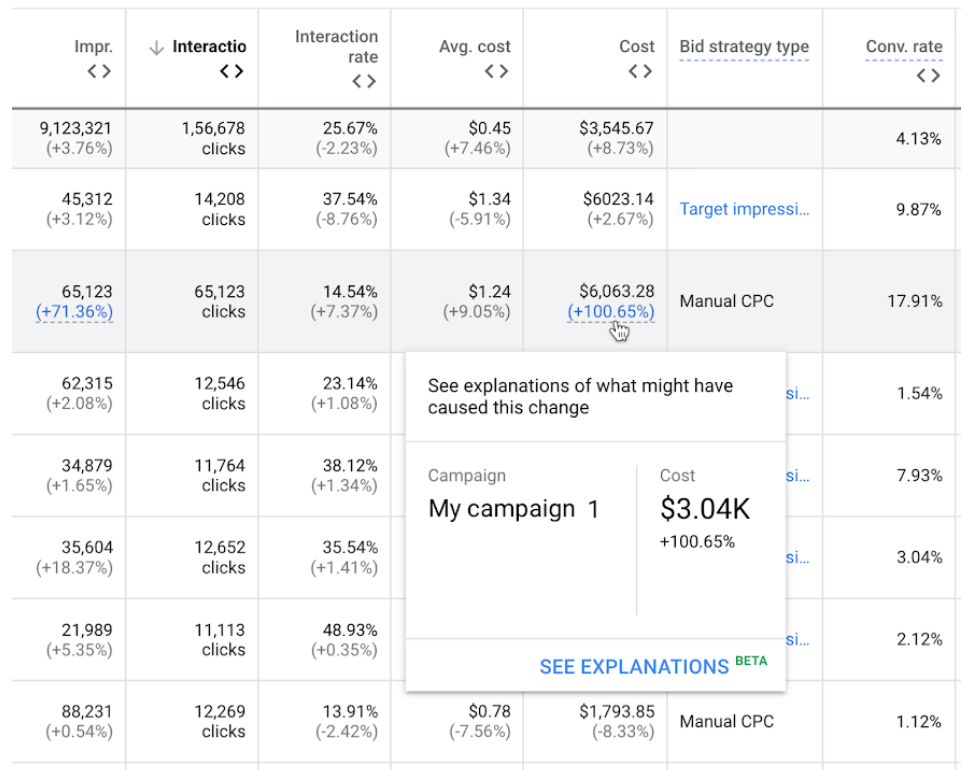Viewport: 961px width, 770px height.
Task: Click the 9.87% conversion rate cell
Action: click(x=918, y=210)
